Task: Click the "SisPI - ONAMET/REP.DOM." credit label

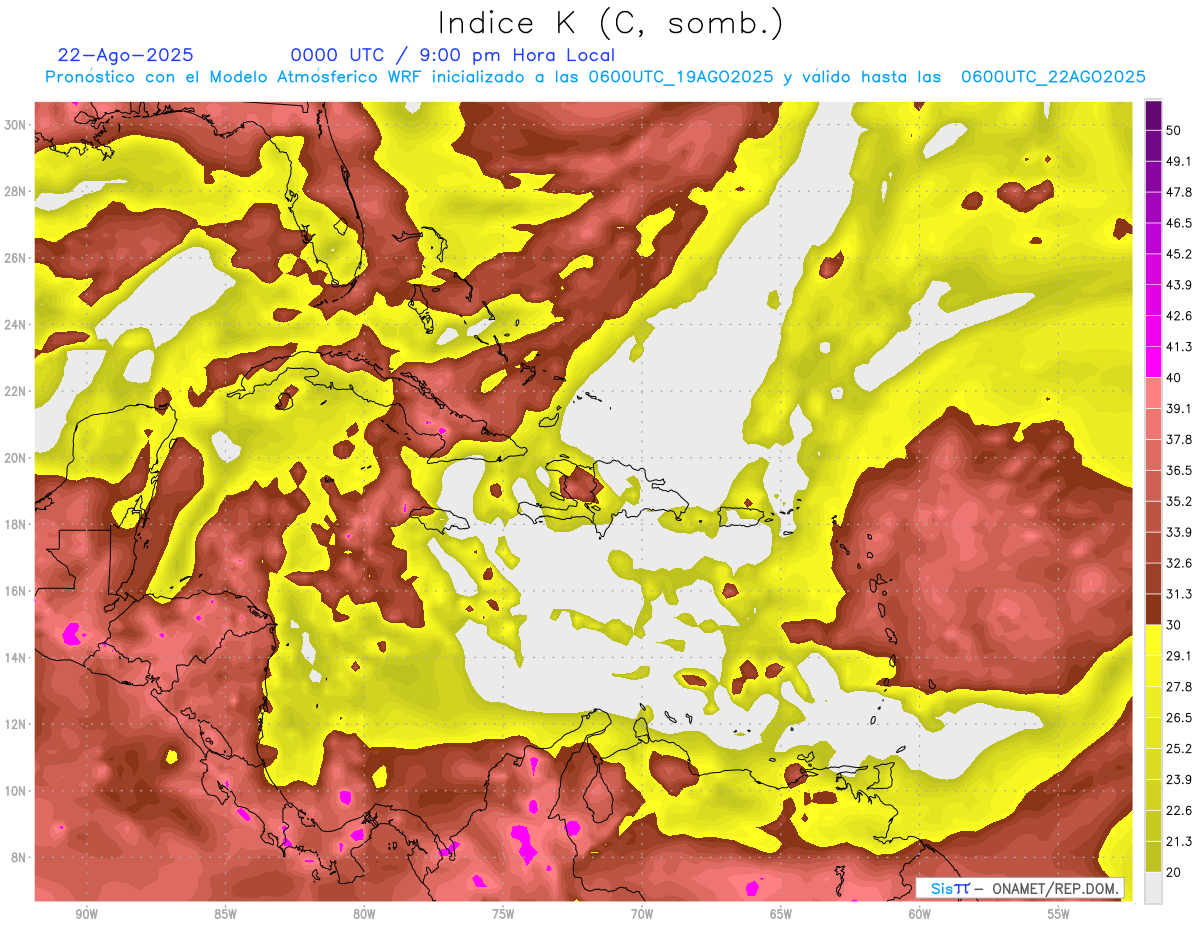Action: 1020,888
